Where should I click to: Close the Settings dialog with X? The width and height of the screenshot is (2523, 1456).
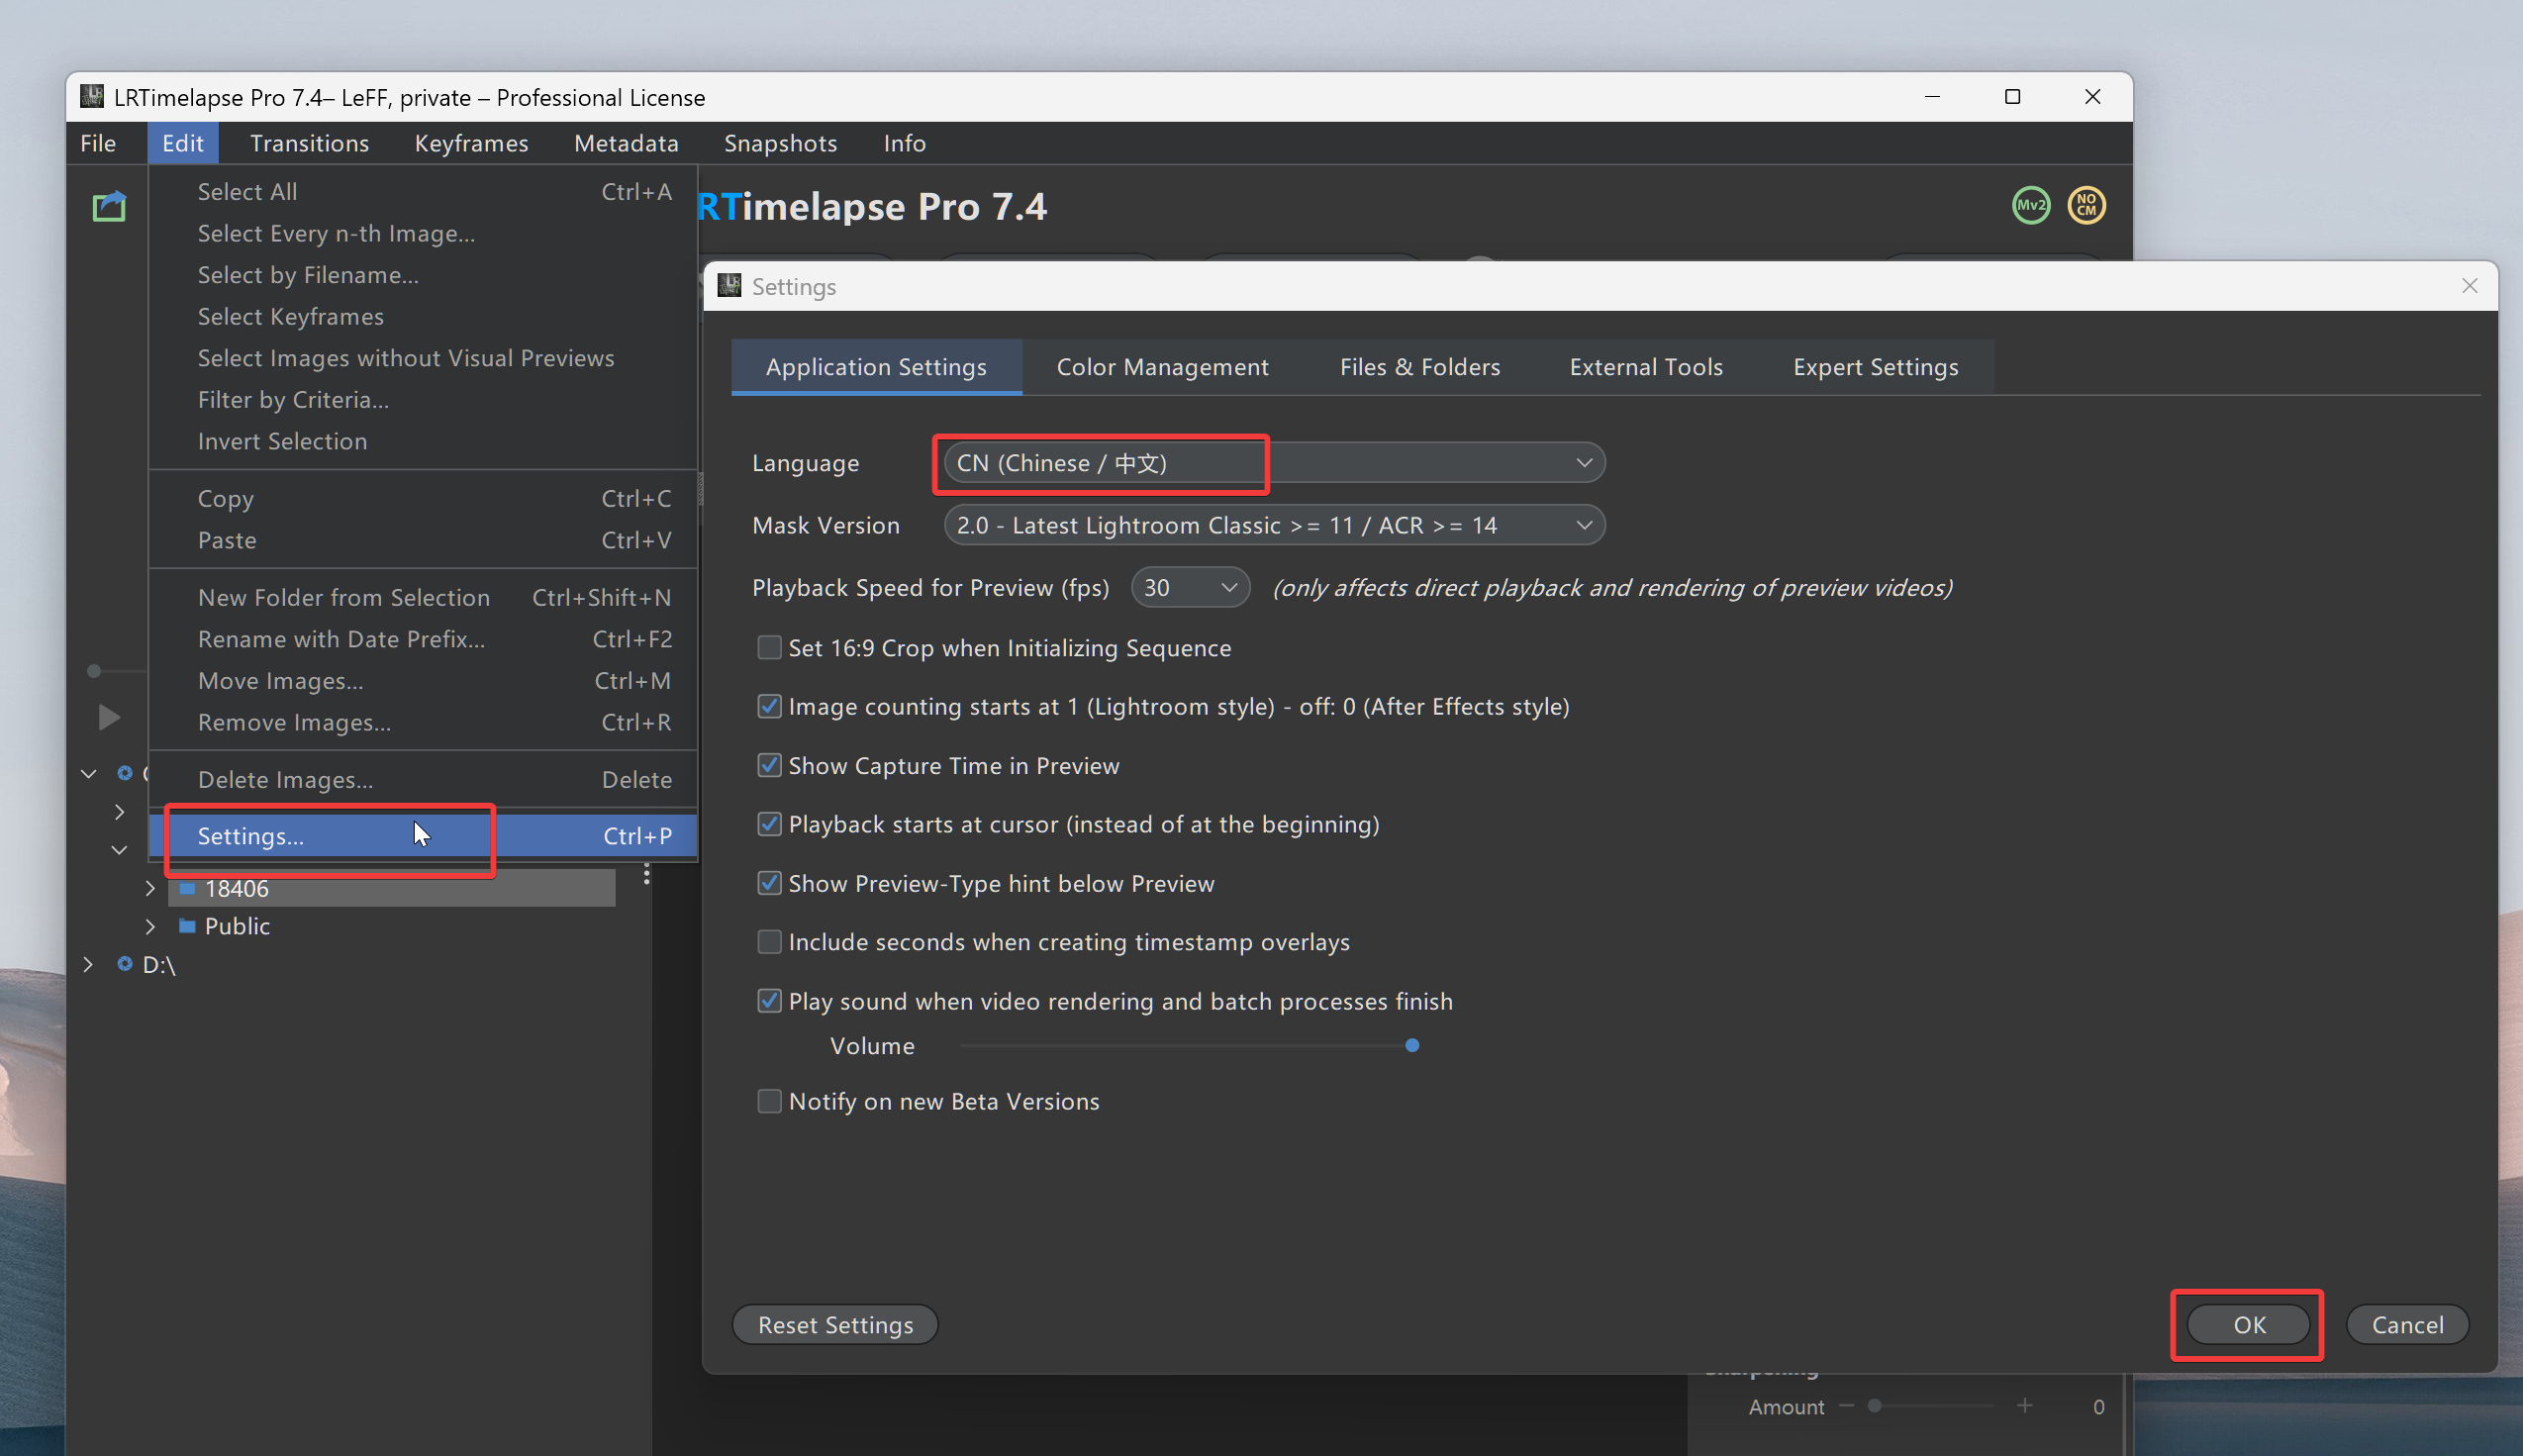pyautogui.click(x=2469, y=286)
